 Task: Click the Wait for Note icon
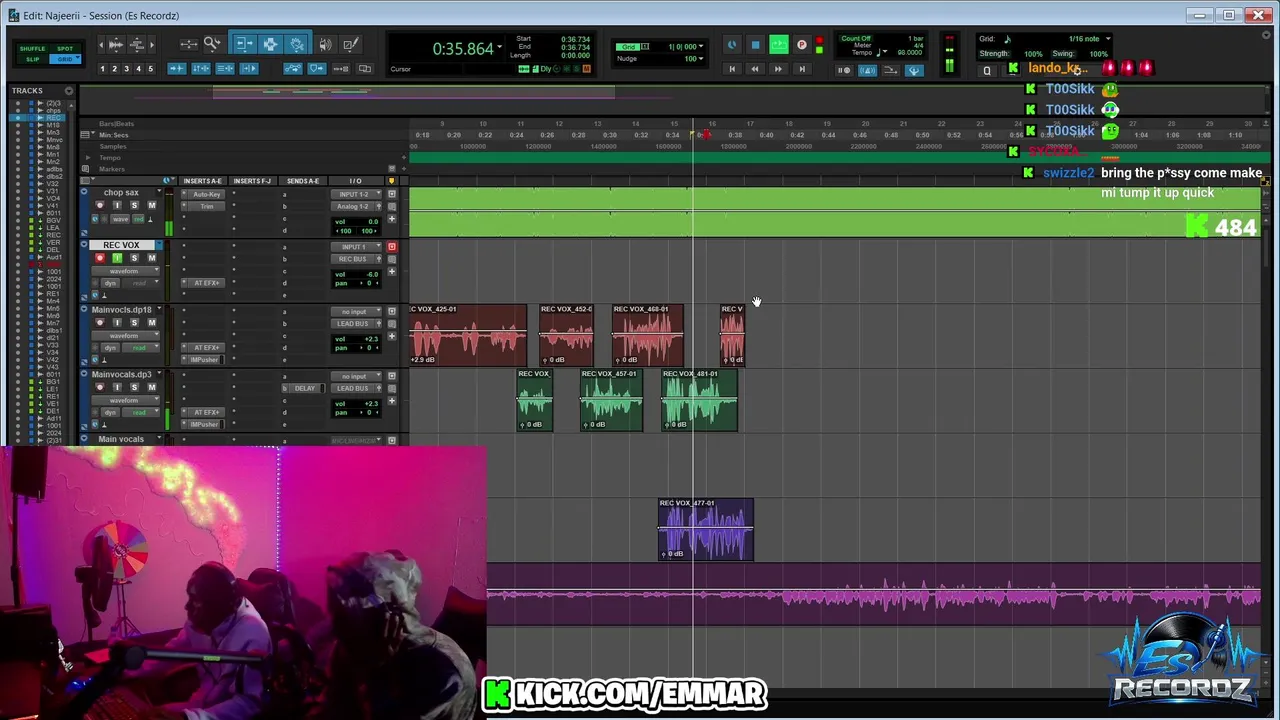click(x=844, y=70)
